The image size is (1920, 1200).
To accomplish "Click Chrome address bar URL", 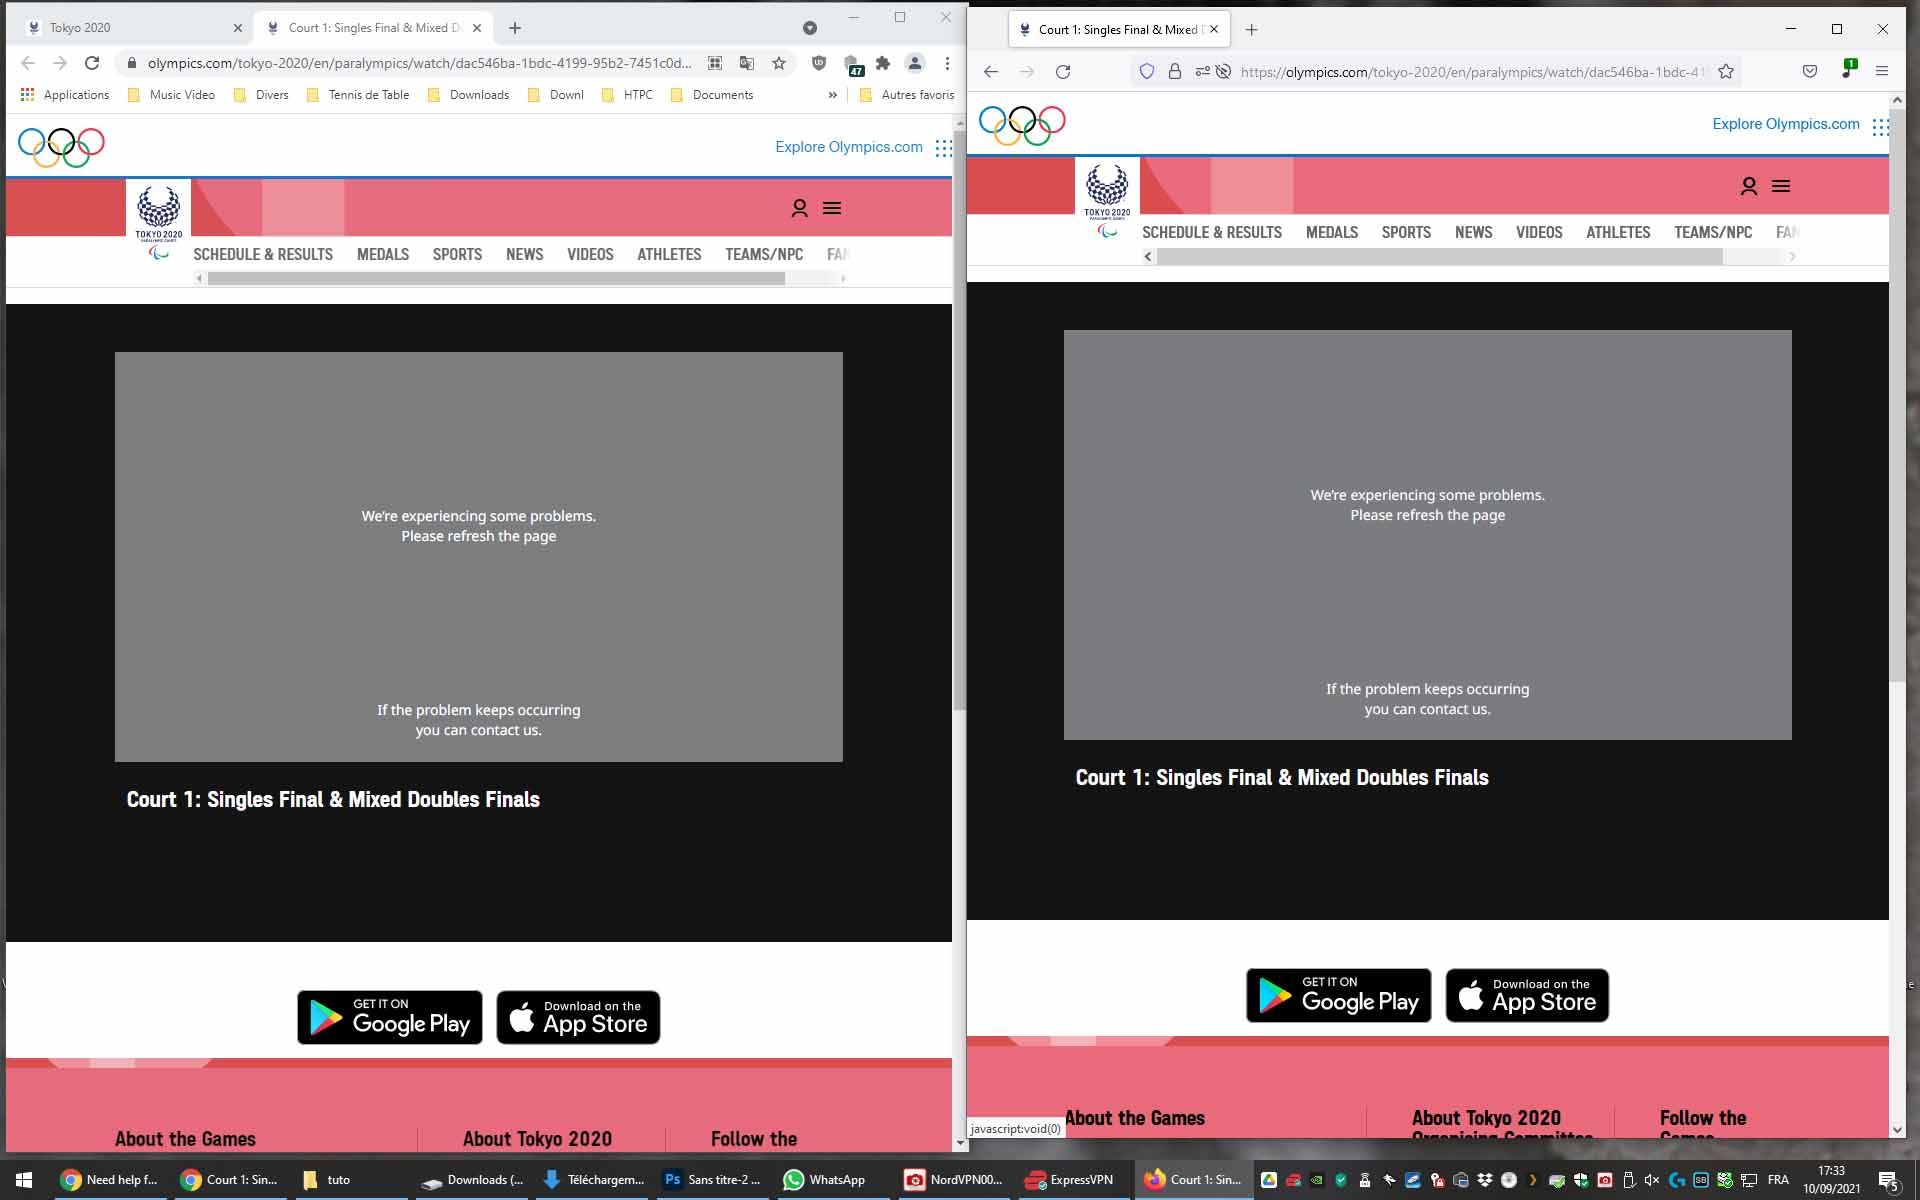I will (419, 63).
